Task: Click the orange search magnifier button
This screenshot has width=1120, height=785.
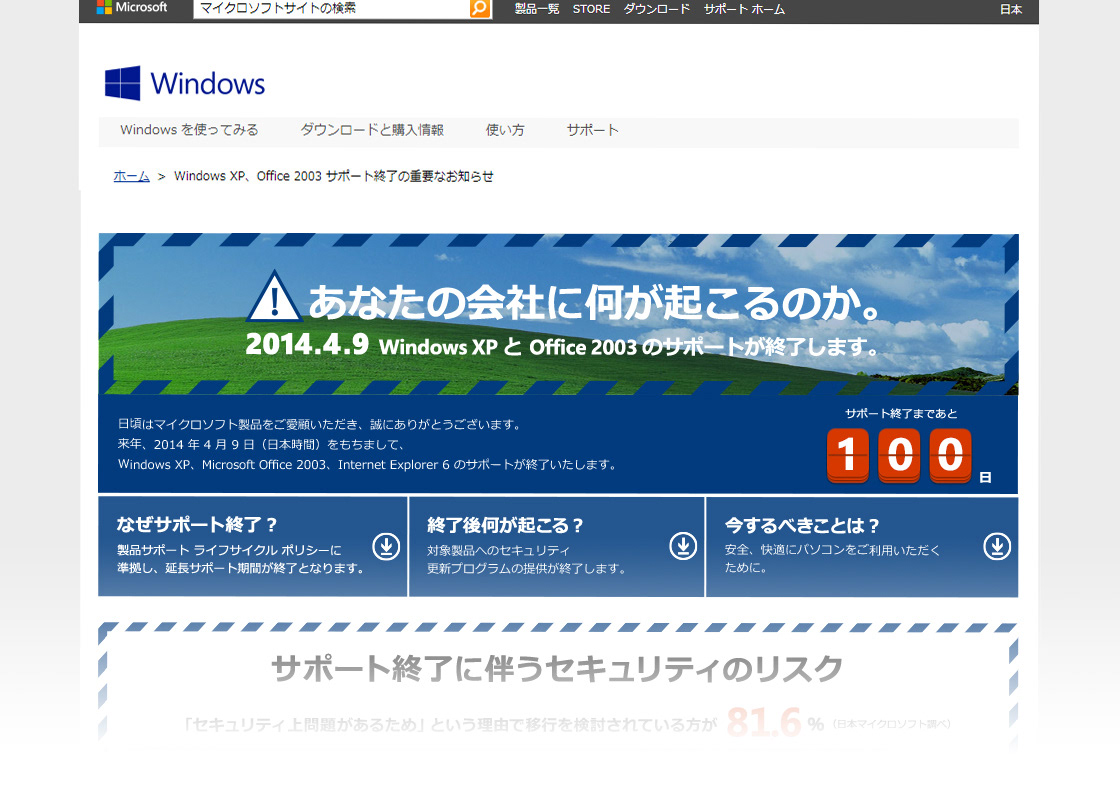Action: coord(480,9)
